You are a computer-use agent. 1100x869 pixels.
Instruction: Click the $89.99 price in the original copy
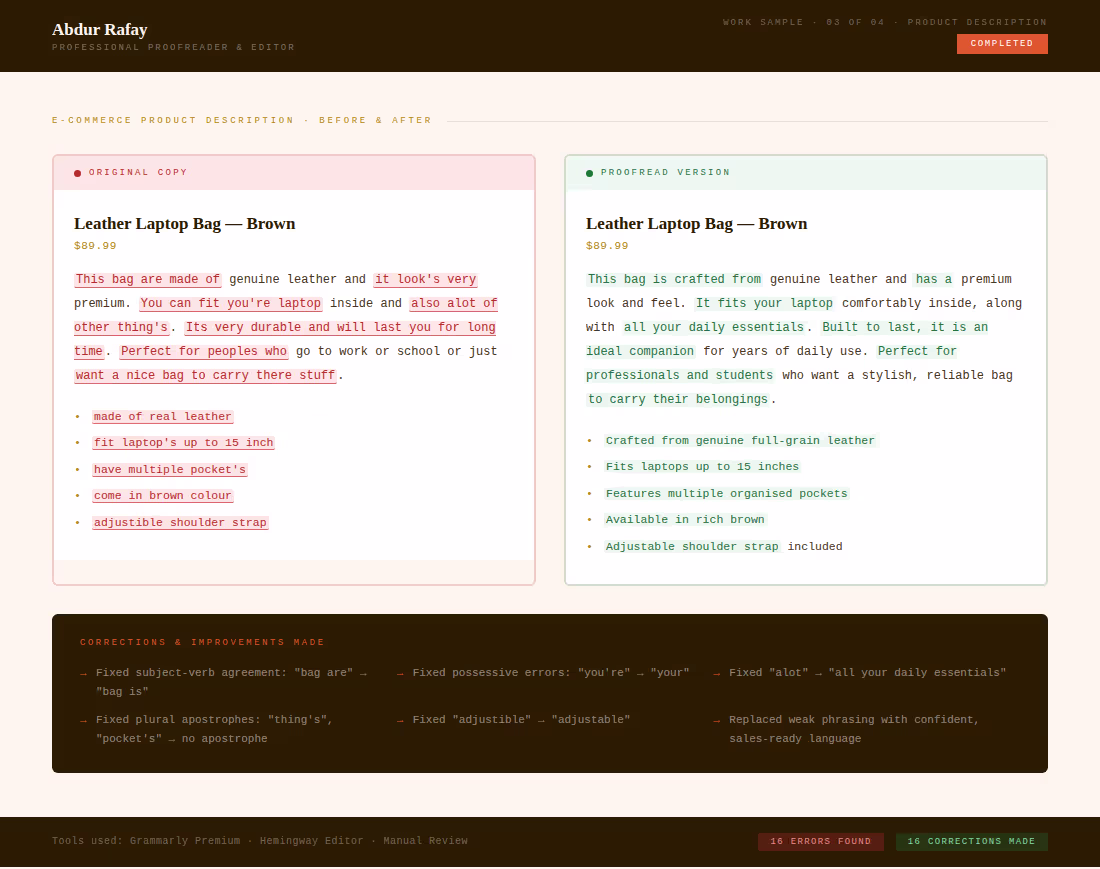tap(95, 245)
